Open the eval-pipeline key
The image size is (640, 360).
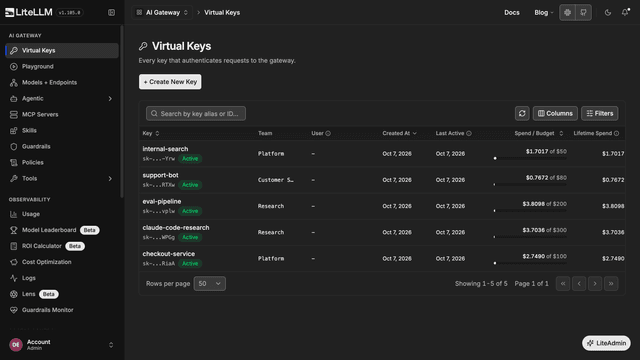(162, 201)
